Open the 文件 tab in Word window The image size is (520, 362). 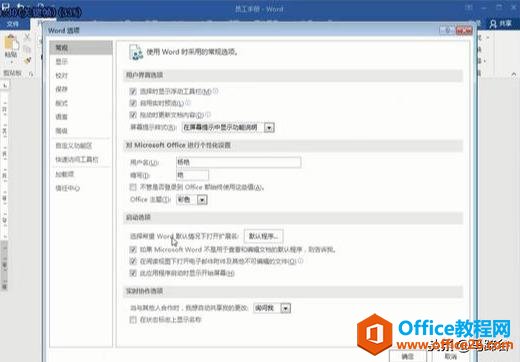pyautogui.click(x=13, y=24)
